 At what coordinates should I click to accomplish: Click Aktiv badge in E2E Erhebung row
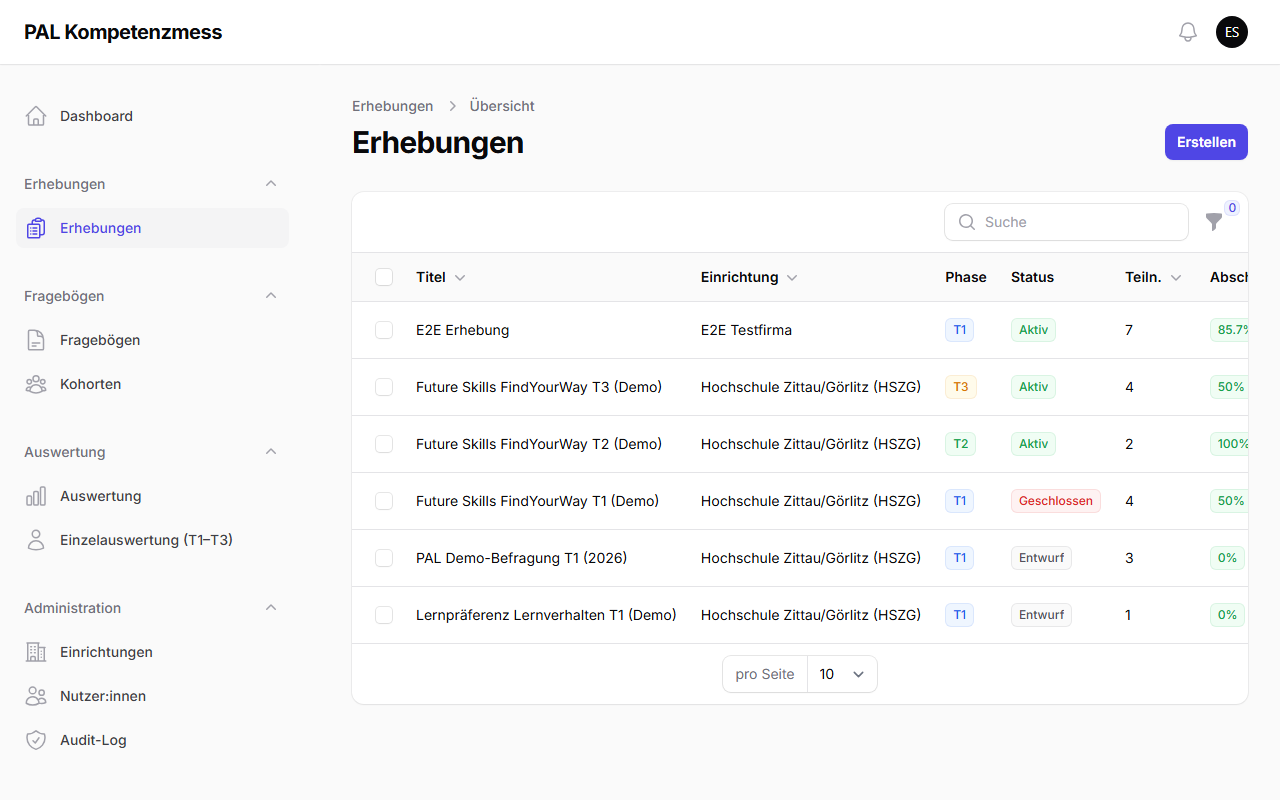click(1033, 330)
